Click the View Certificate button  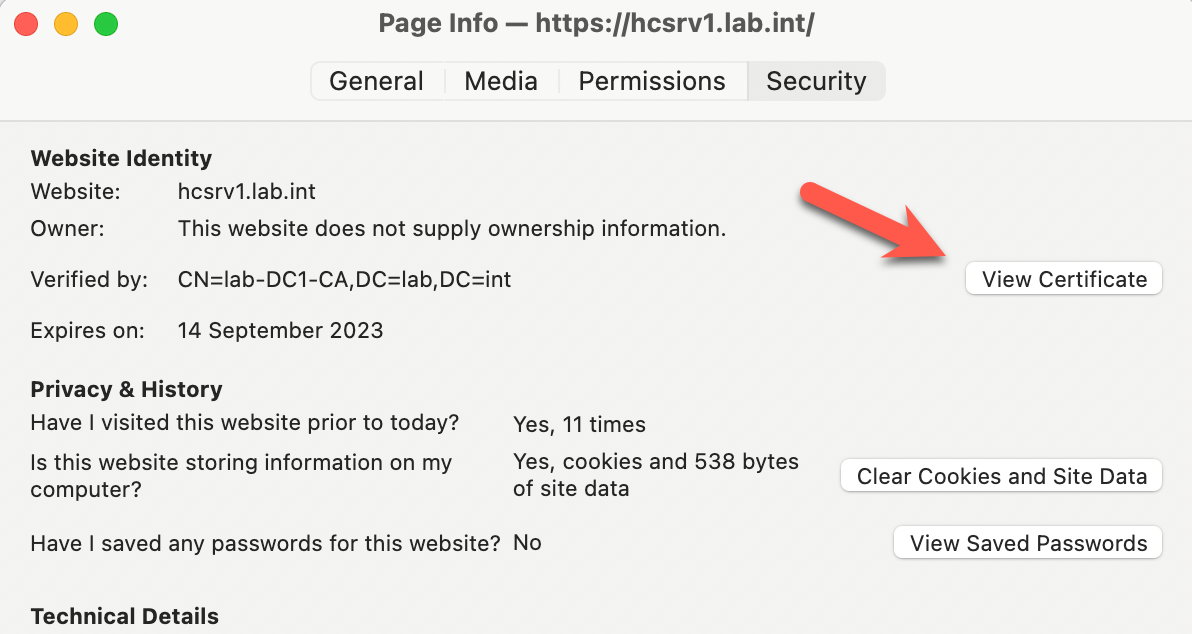coord(1064,279)
